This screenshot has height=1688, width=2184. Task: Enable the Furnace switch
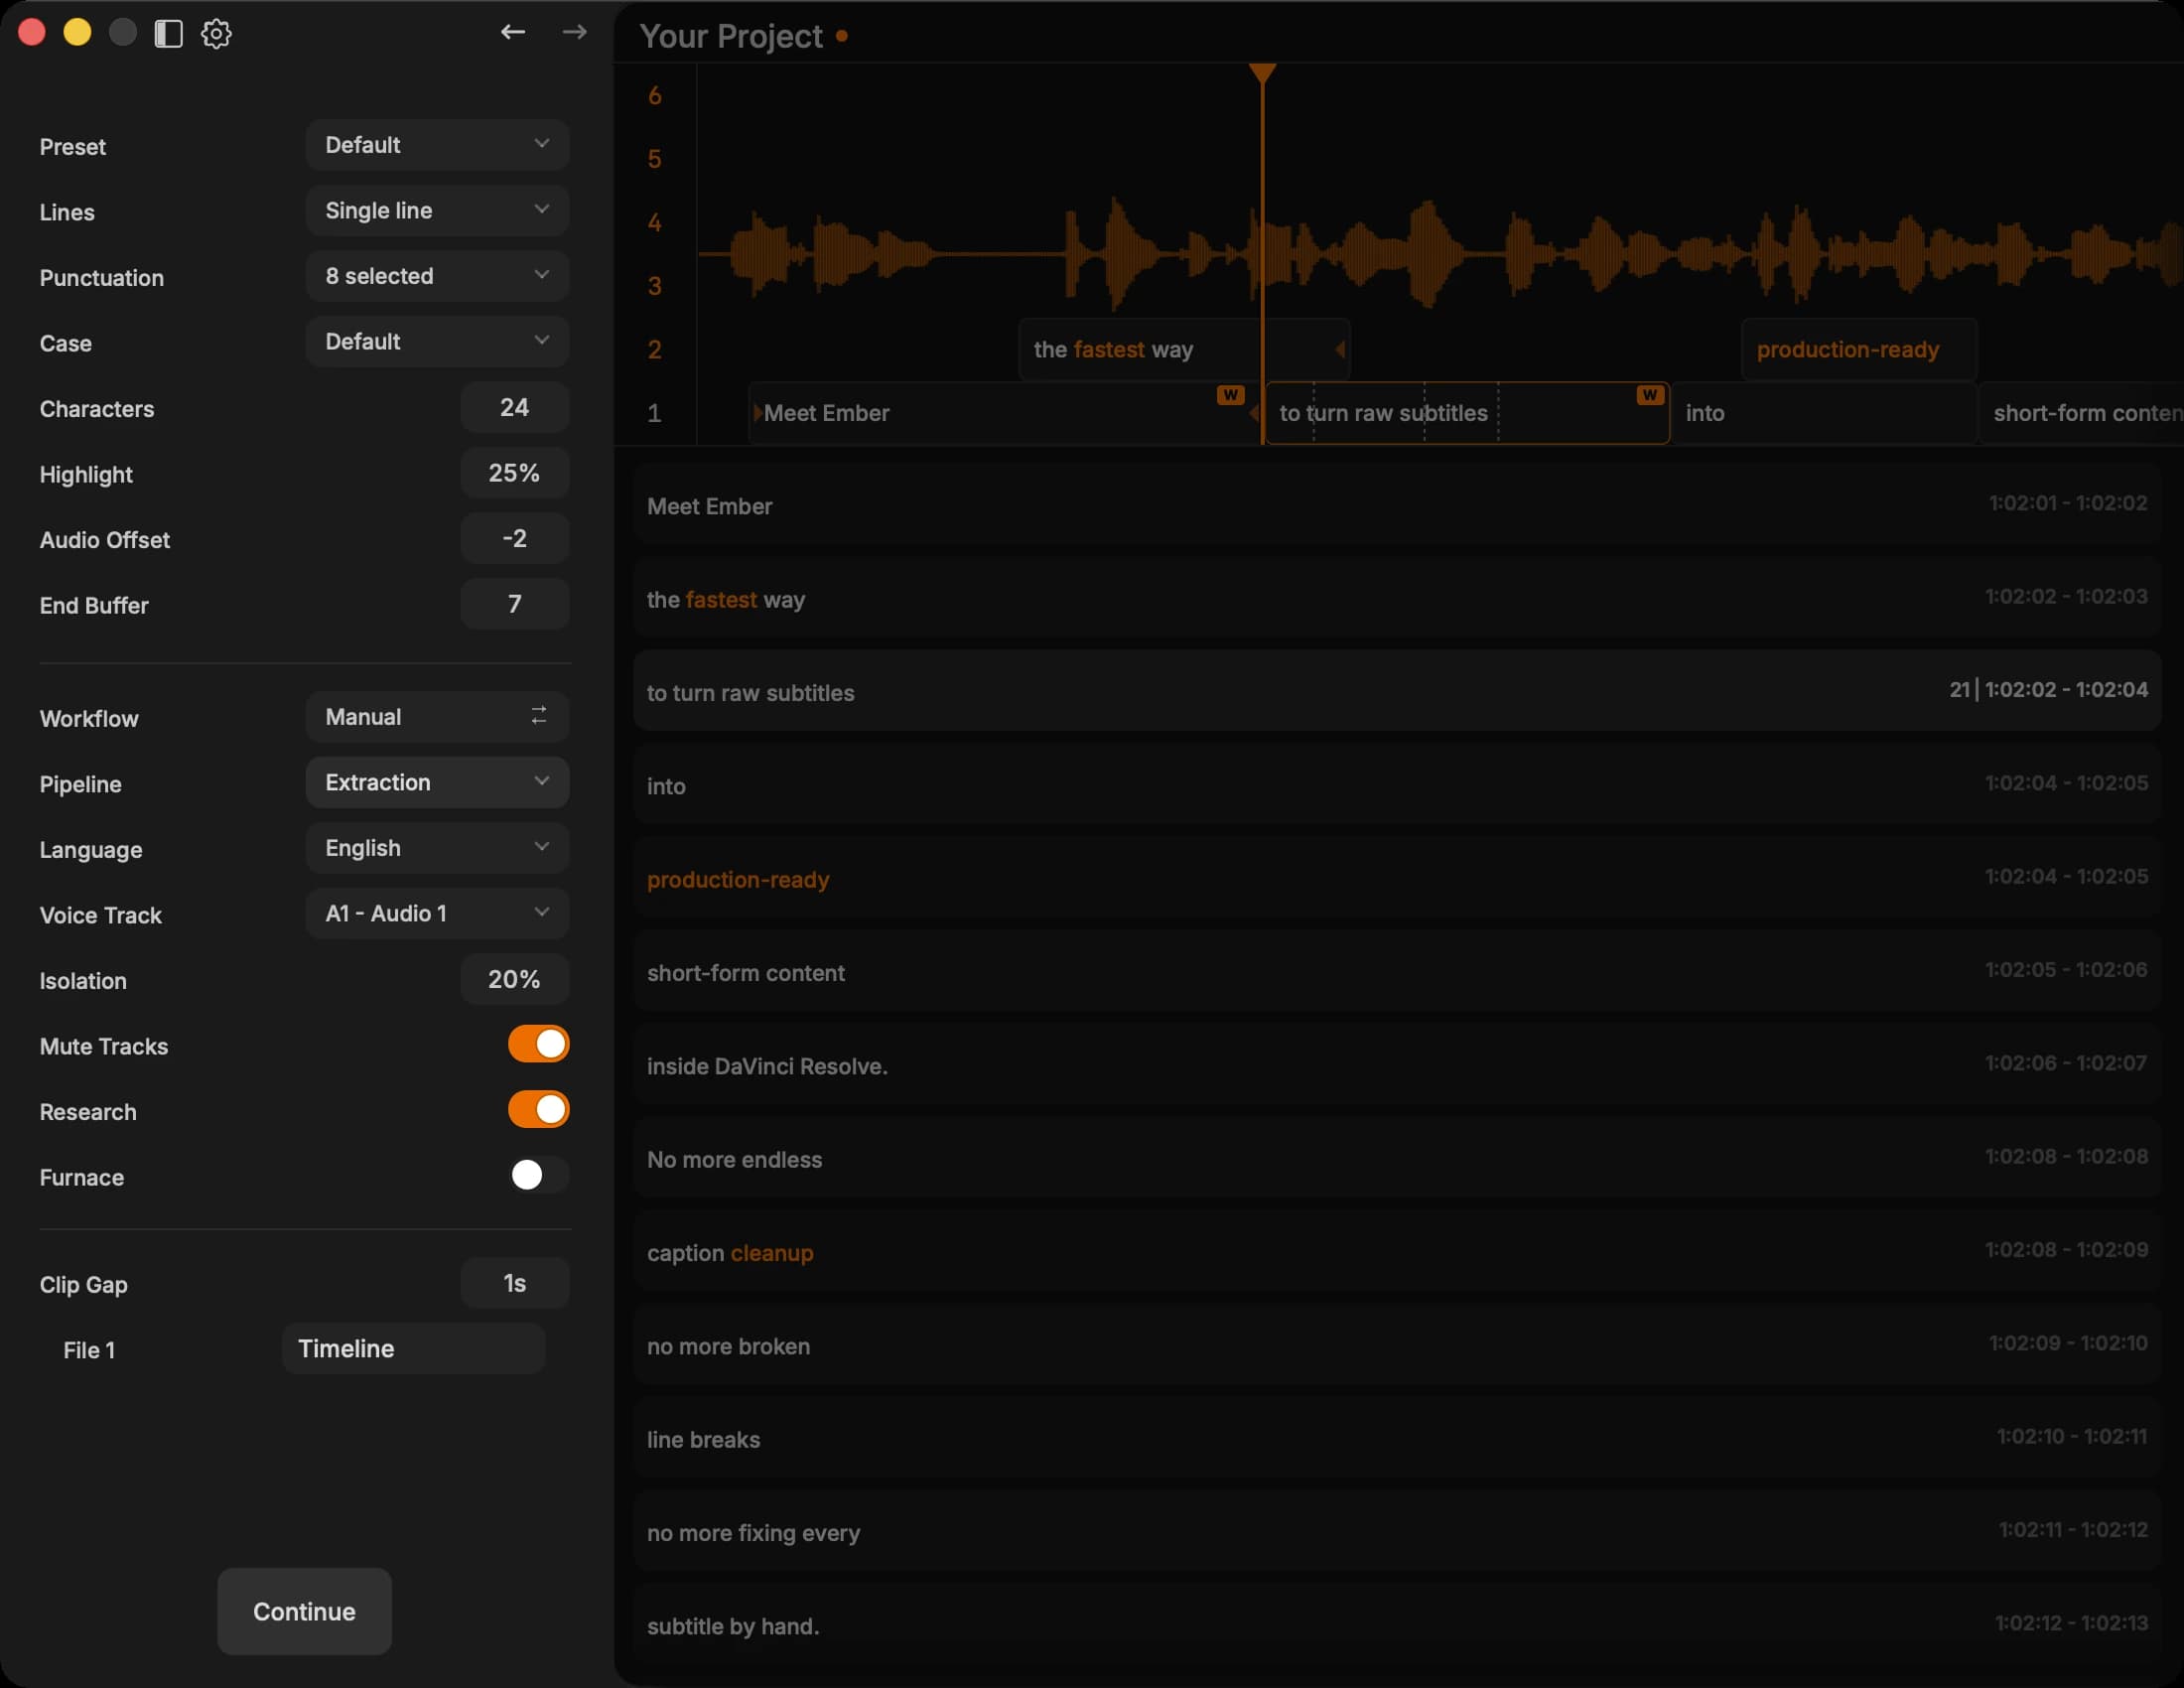(x=538, y=1175)
